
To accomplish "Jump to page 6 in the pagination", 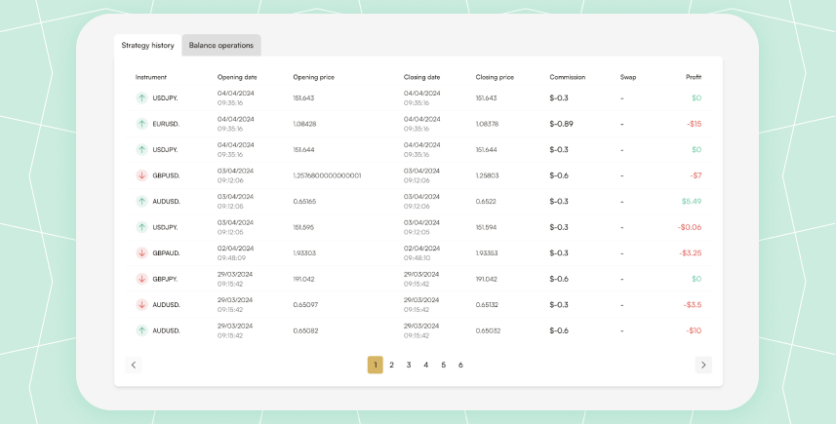I will pos(461,365).
